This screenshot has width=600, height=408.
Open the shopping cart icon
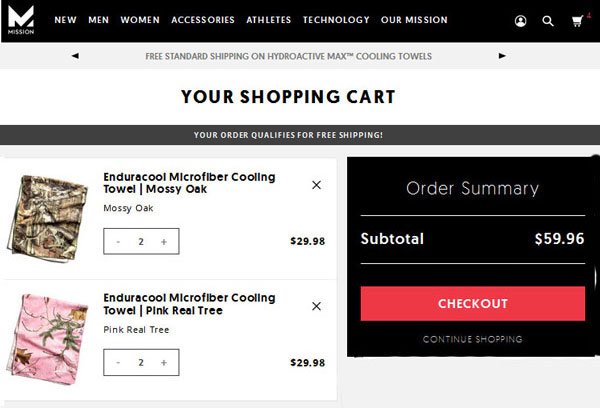point(577,21)
